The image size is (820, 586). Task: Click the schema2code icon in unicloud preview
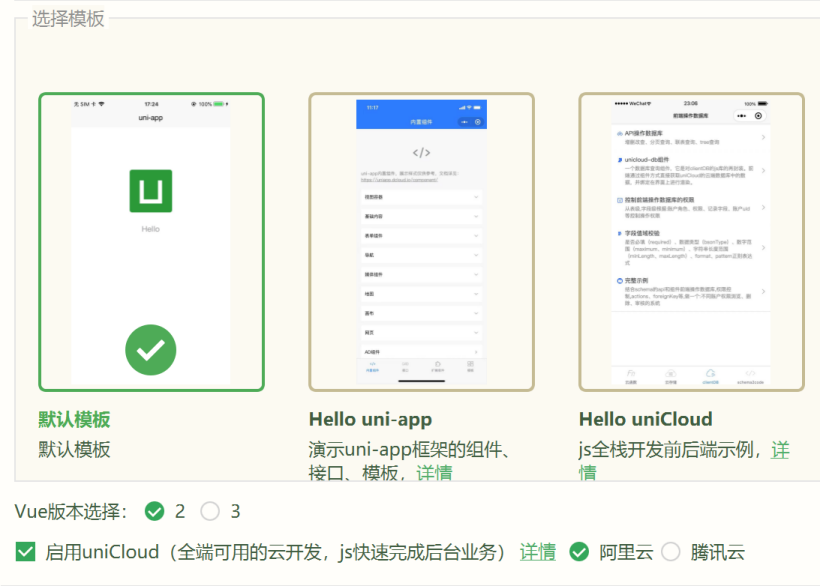(751, 375)
